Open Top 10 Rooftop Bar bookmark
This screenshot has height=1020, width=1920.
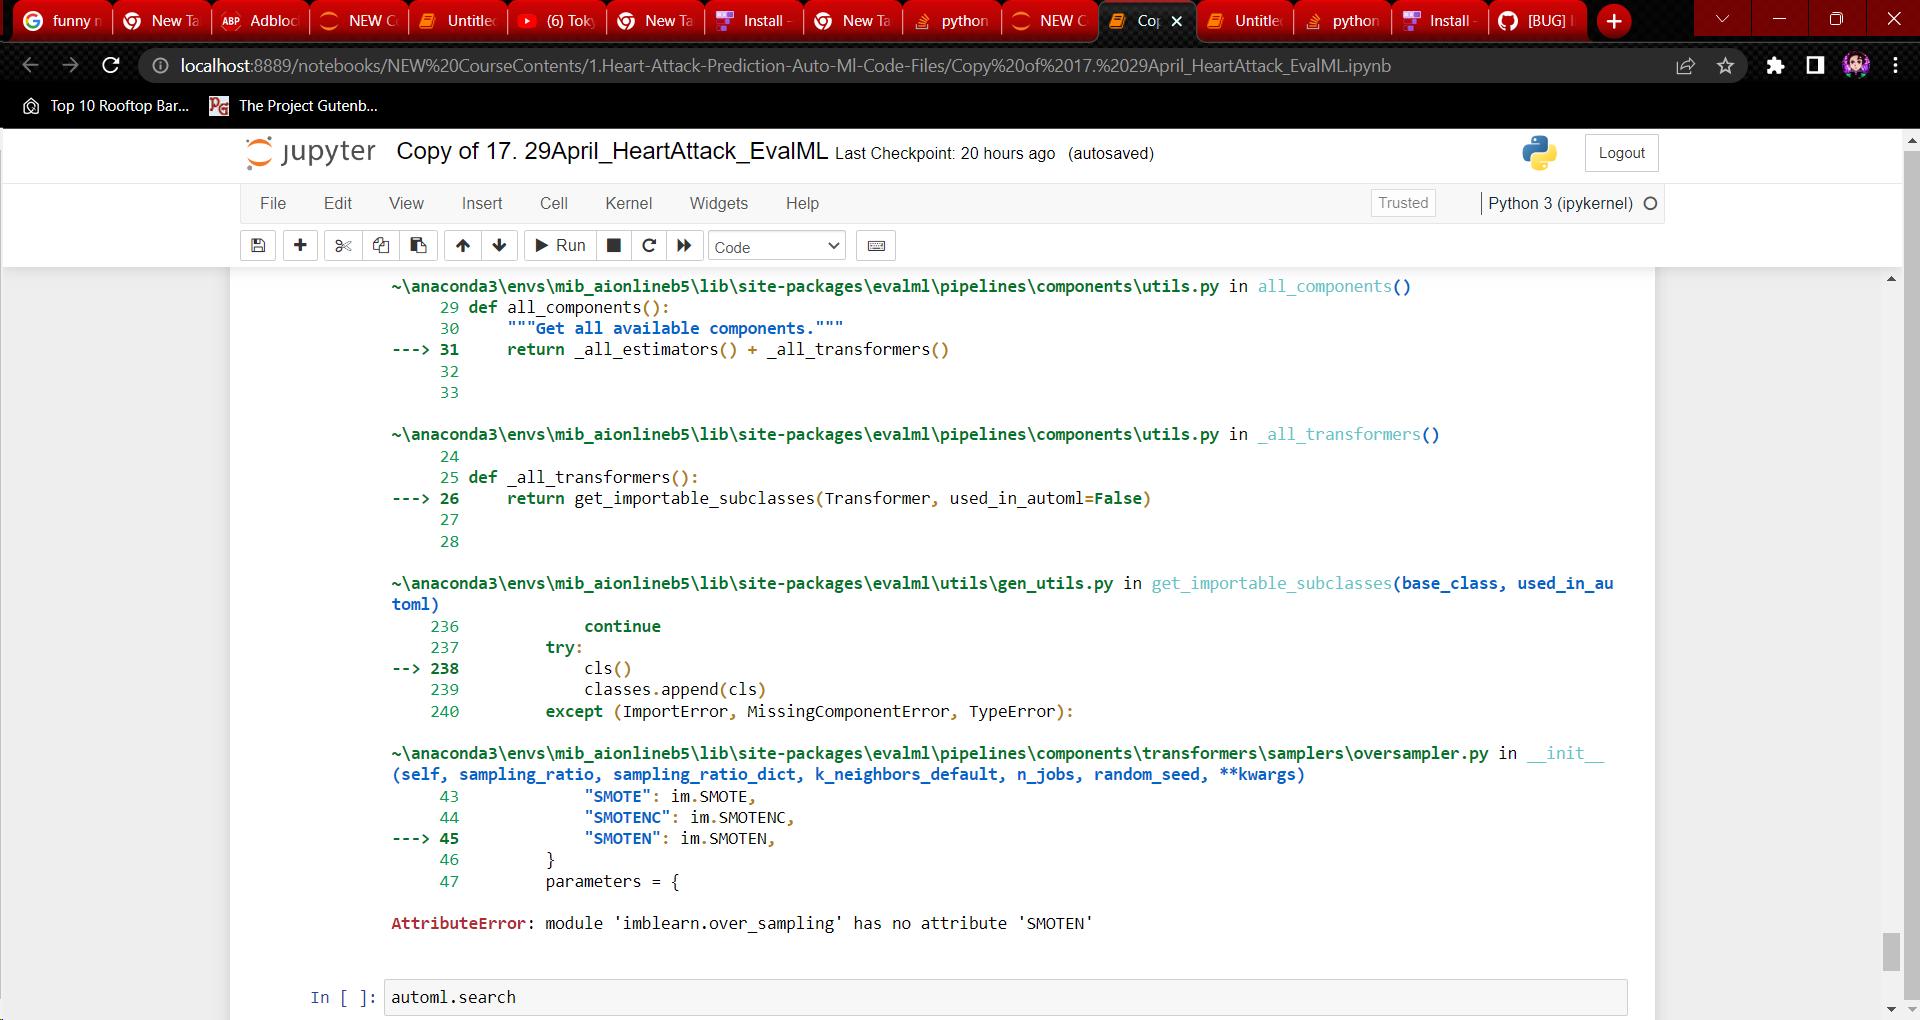click(106, 106)
